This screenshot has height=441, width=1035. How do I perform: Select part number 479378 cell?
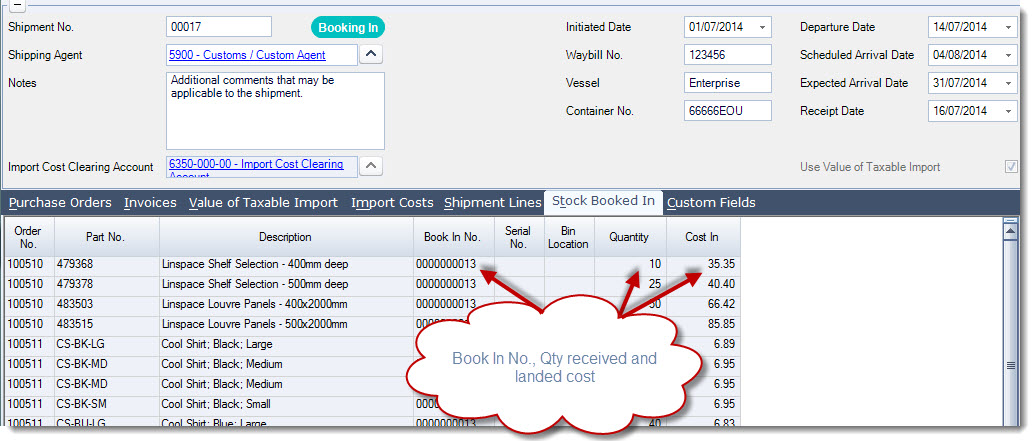106,284
